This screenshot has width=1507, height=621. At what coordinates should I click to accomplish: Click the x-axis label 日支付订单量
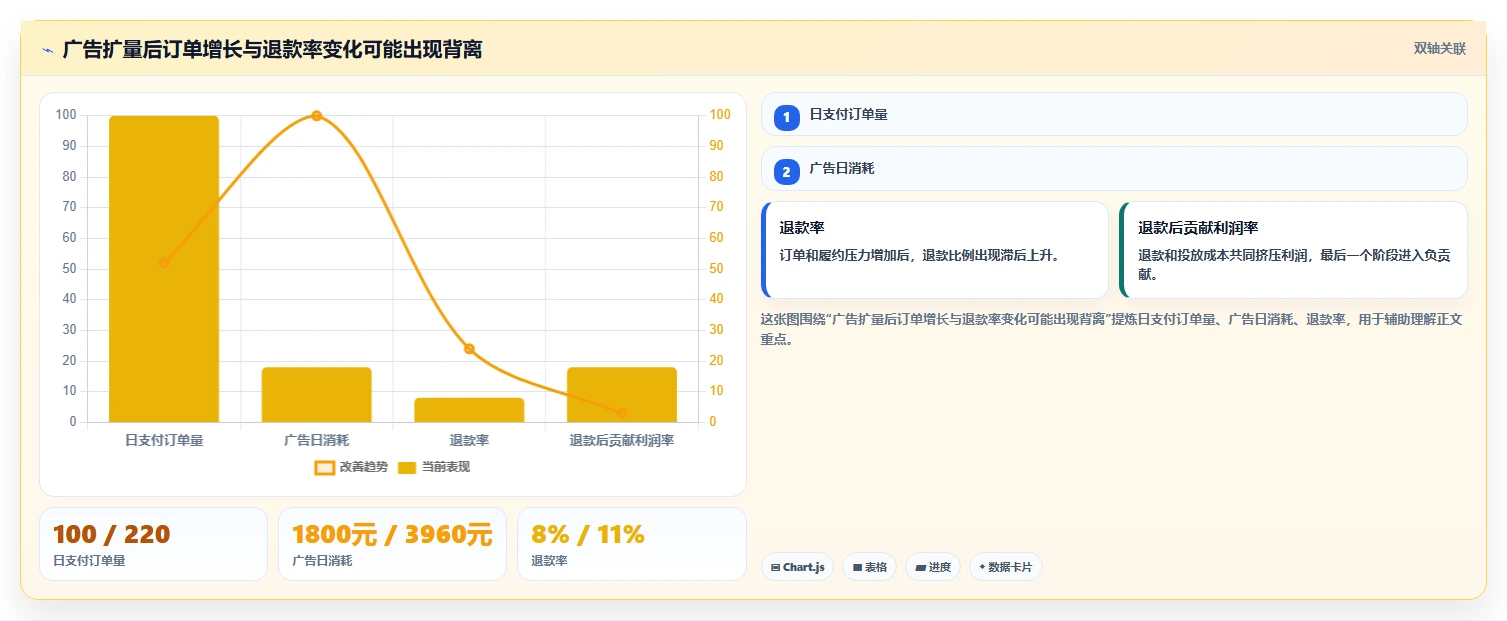[x=164, y=440]
